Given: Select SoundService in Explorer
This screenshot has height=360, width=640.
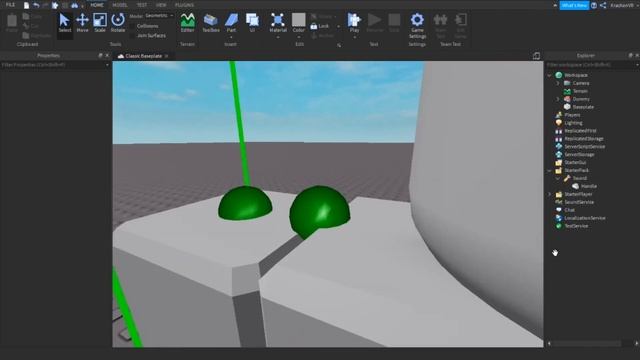Looking at the screenshot, I should [579, 202].
